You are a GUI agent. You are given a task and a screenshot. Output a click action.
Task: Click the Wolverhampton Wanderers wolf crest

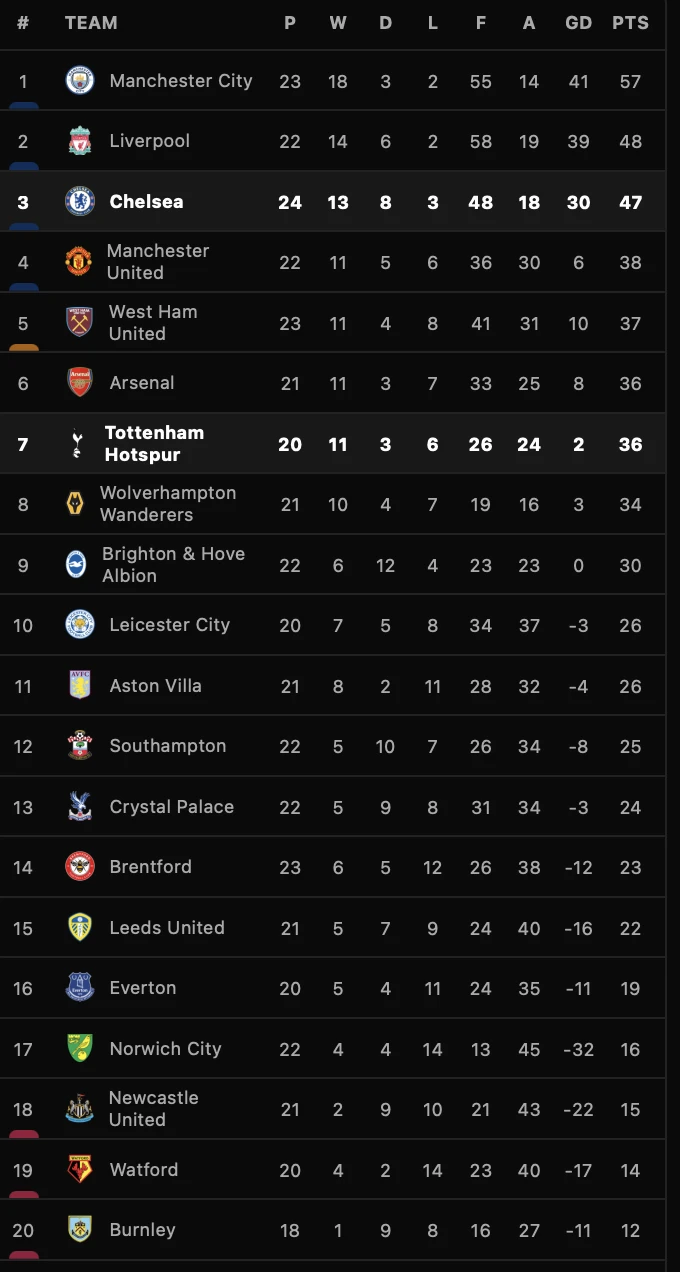coord(75,504)
